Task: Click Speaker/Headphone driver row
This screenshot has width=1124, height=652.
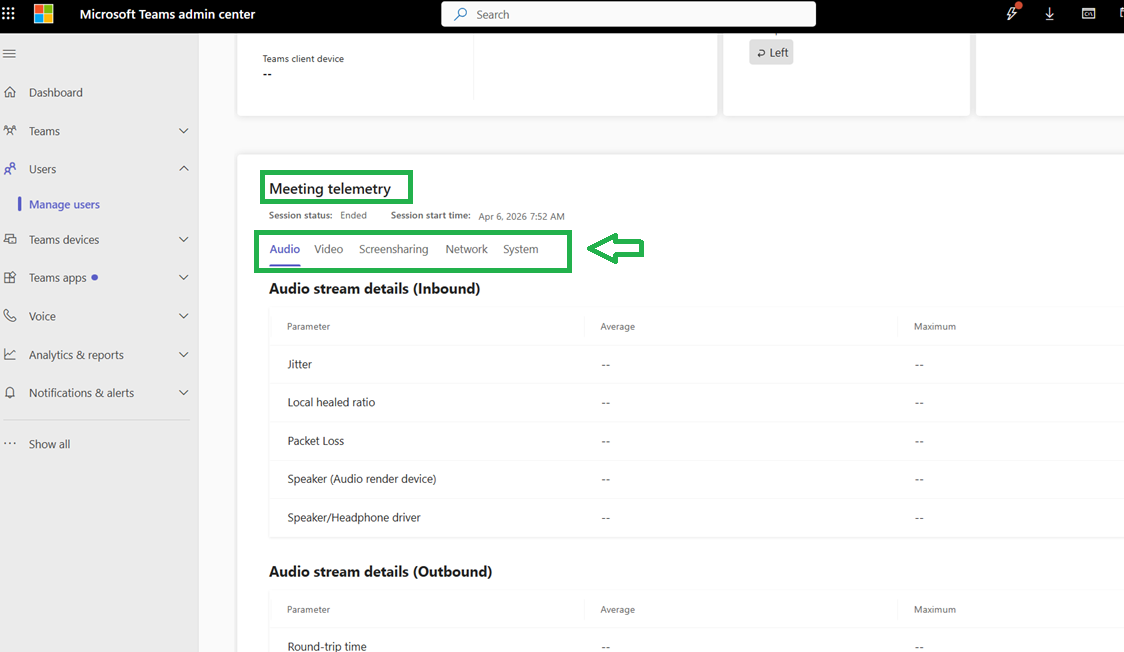Action: pos(696,517)
